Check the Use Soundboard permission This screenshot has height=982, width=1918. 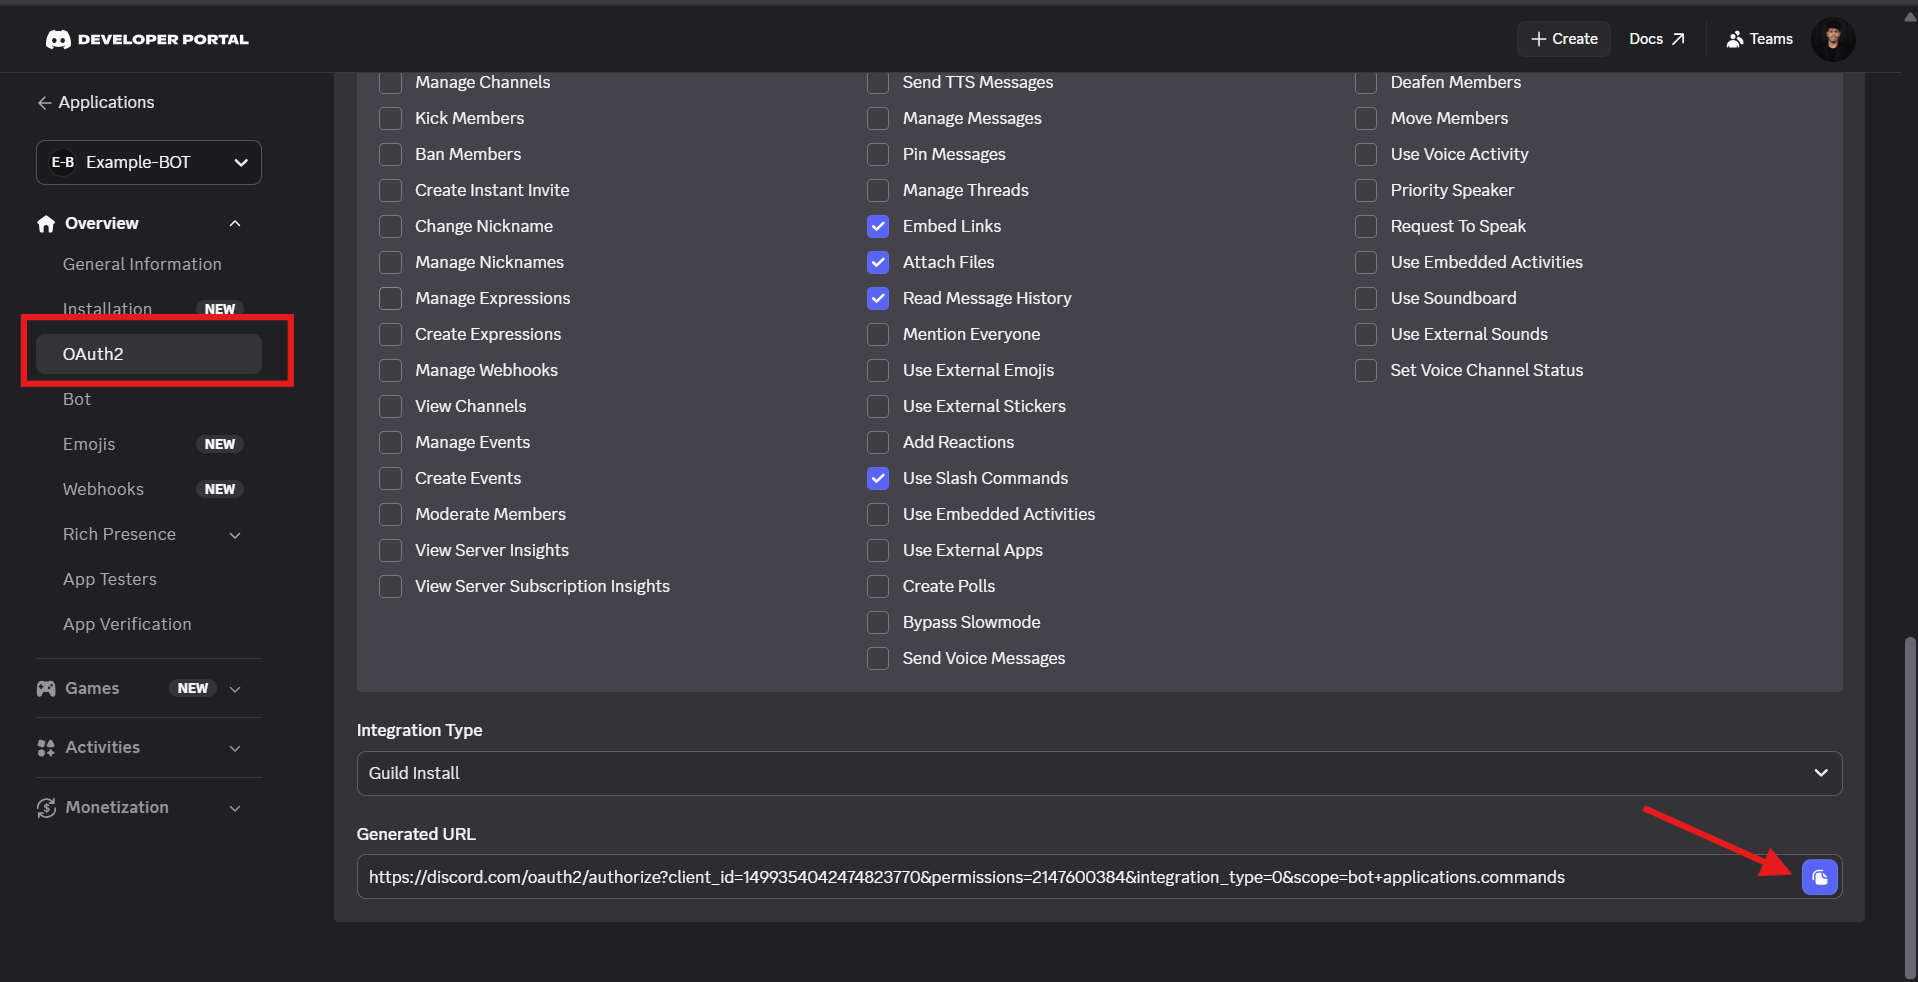click(x=1366, y=298)
